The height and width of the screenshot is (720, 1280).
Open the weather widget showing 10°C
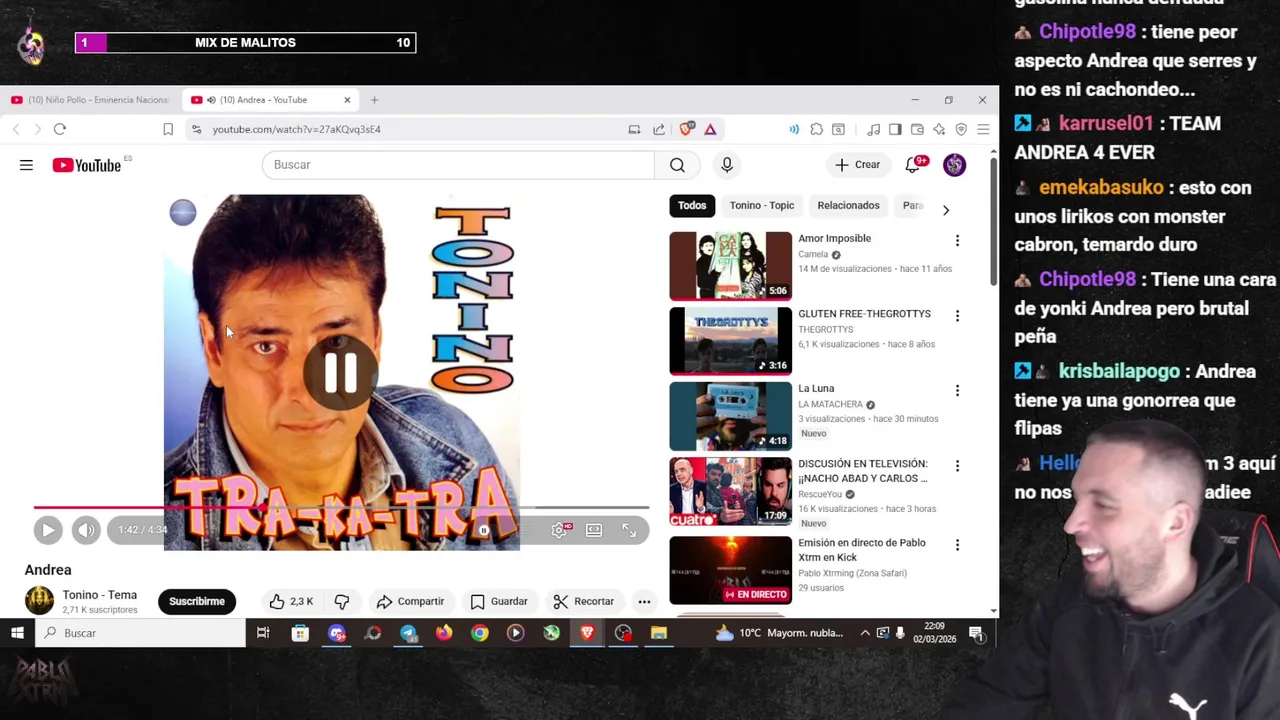point(780,633)
